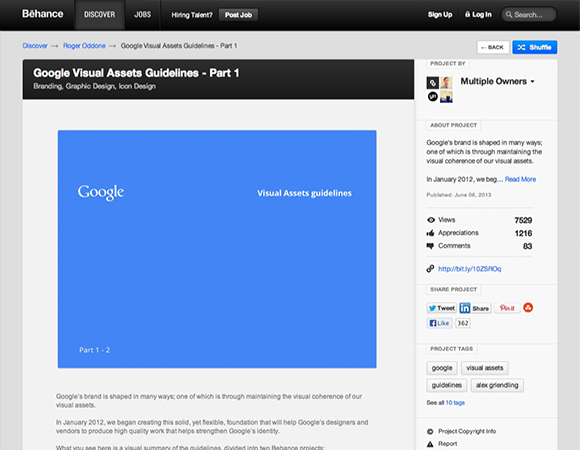The image size is (580, 450).
Task: Click the Branding, Graphic Design, Icon Design subtitle
Action: point(94,86)
